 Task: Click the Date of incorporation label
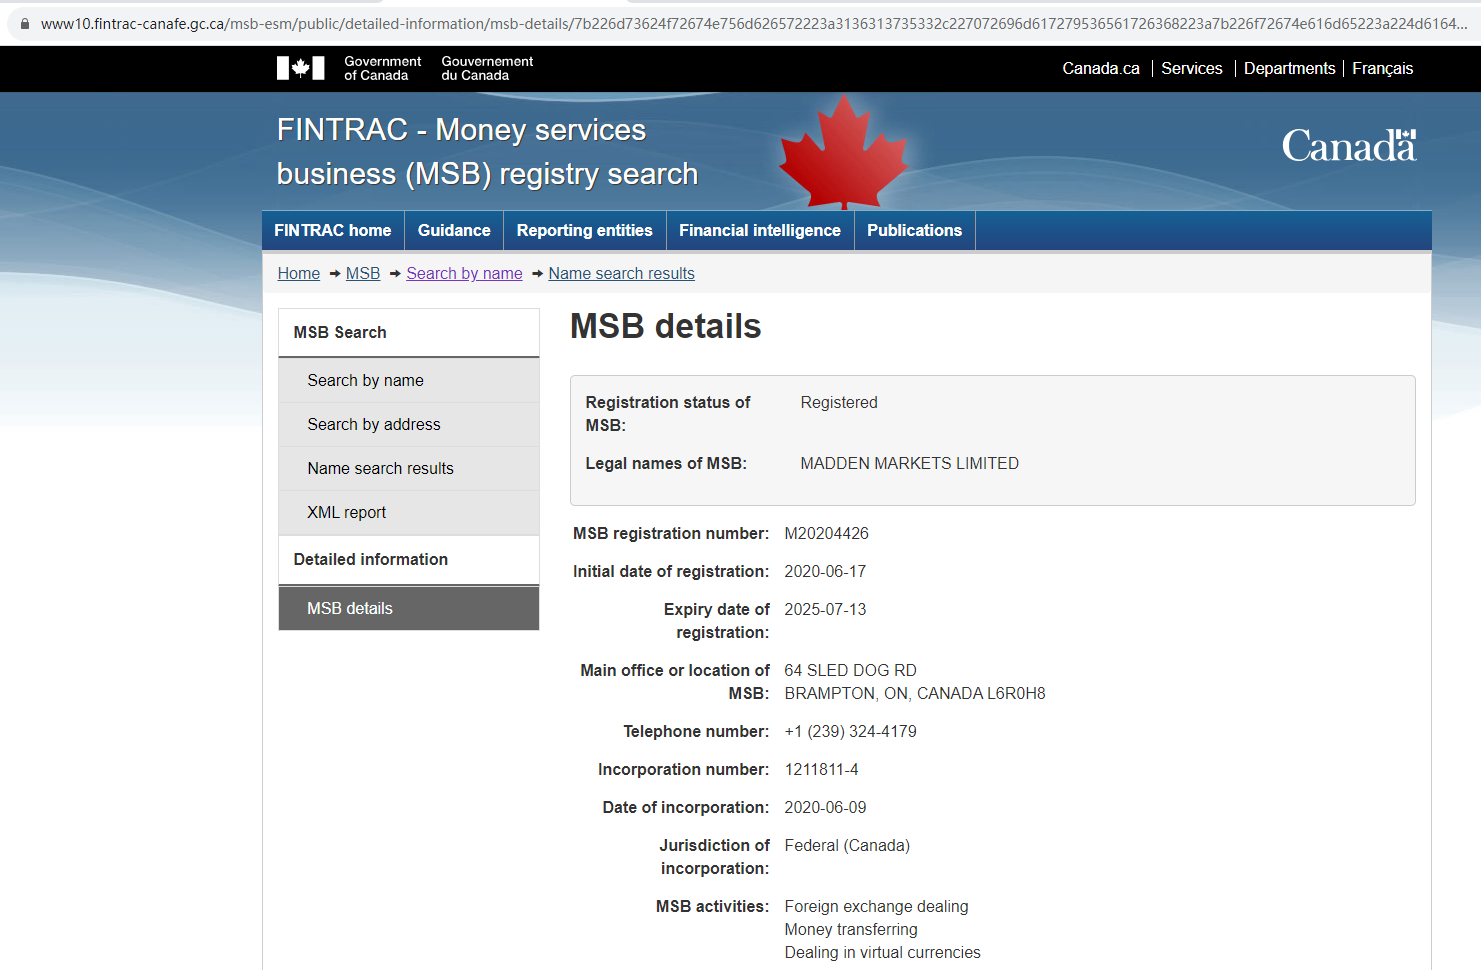[686, 807]
